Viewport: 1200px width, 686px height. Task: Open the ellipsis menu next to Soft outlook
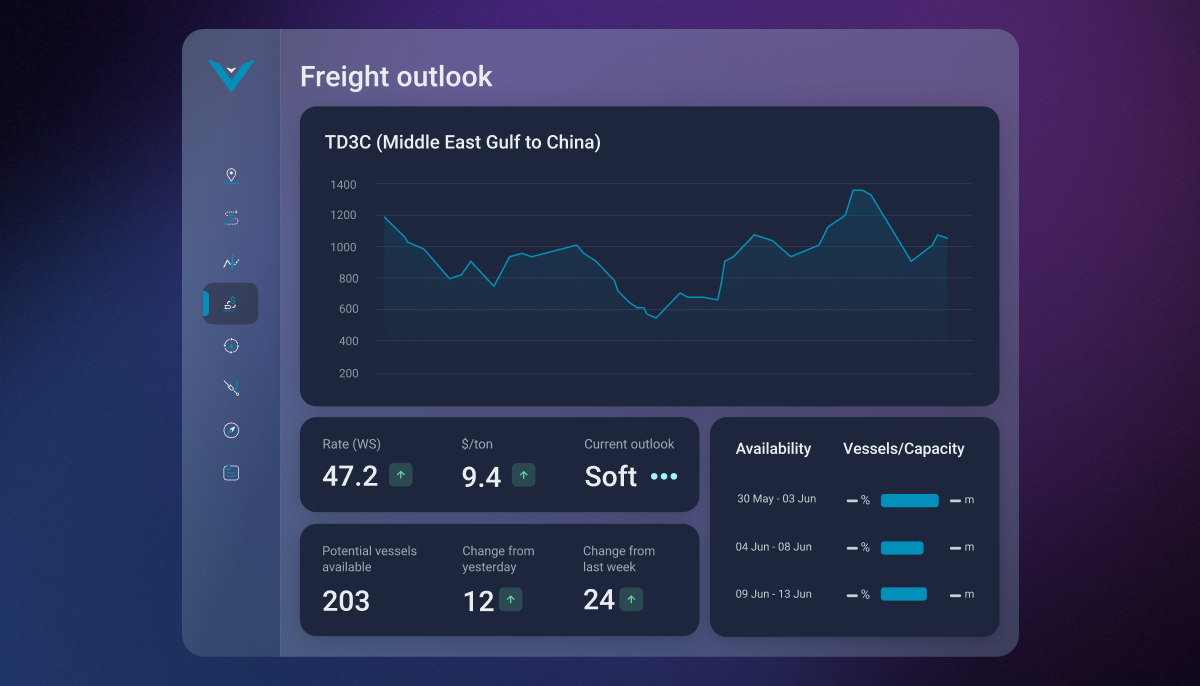point(664,478)
